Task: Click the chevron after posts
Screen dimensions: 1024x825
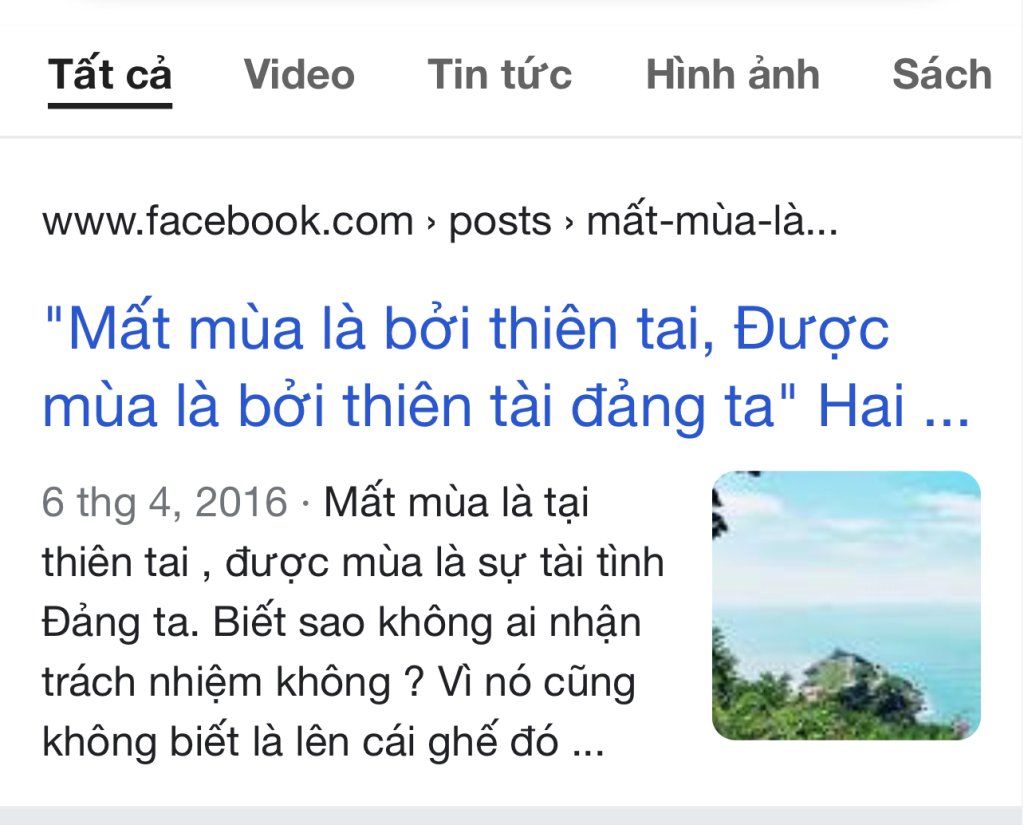Action: tap(569, 224)
